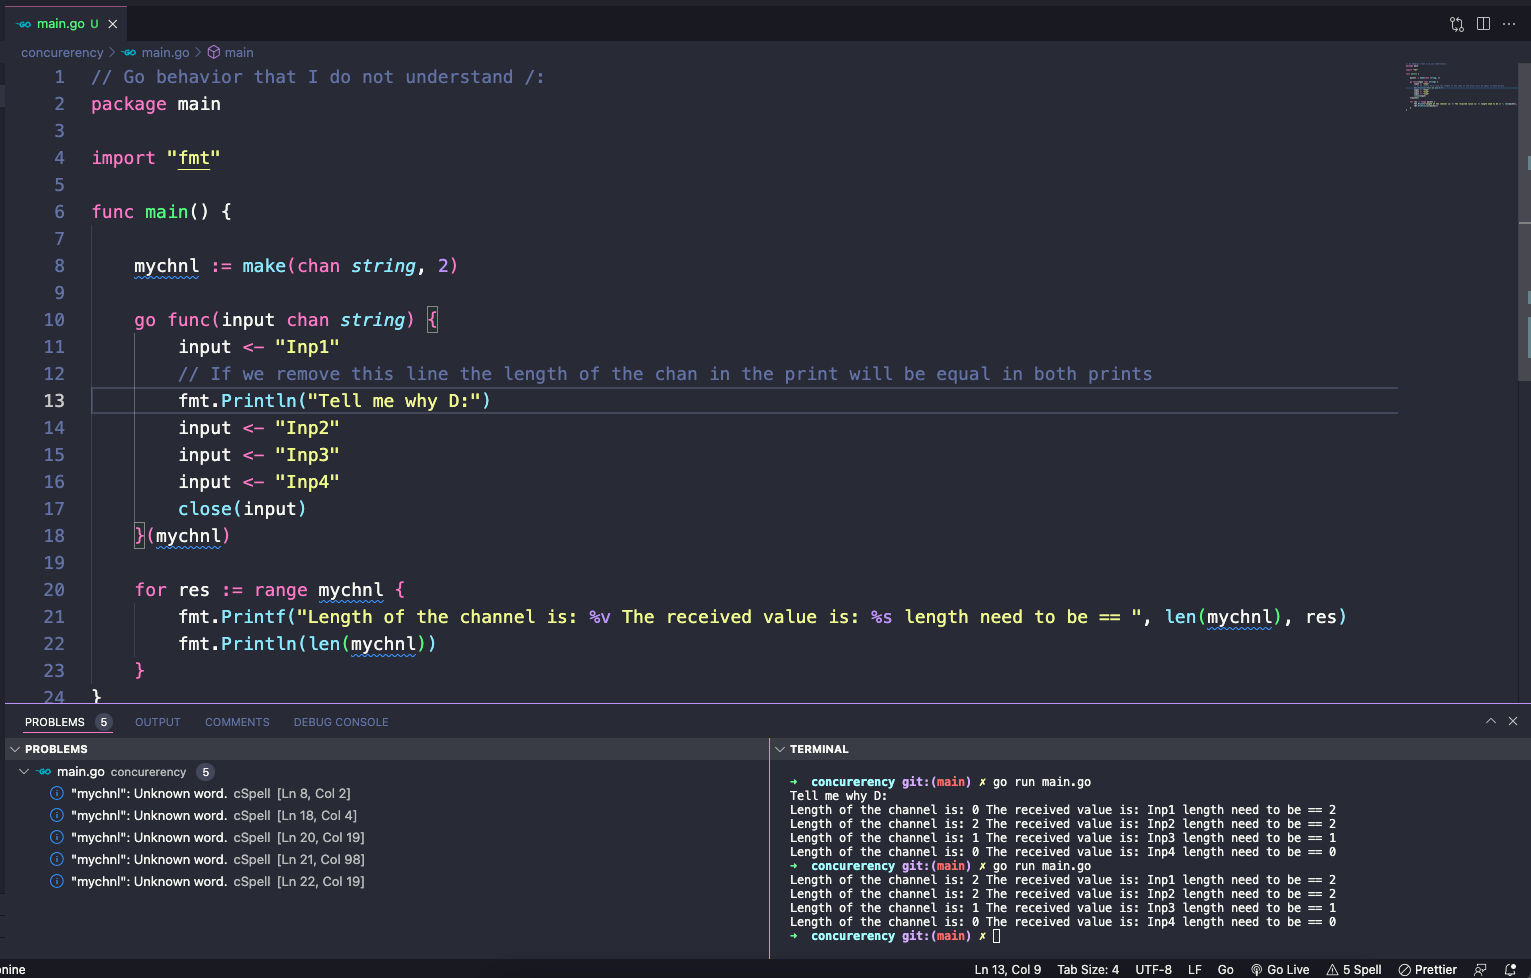Click the first 'go run main.go' terminal command

pos(1042,782)
